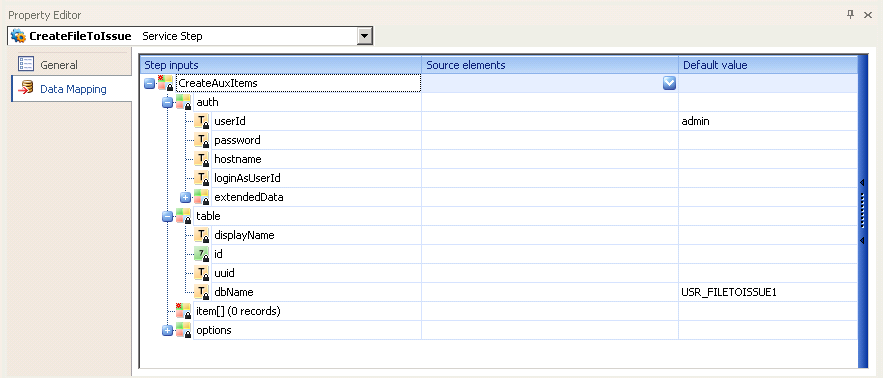This screenshot has width=883, height=378.
Task: Click the USR_FILETOISSUE1 default value cell
Action: point(768,292)
